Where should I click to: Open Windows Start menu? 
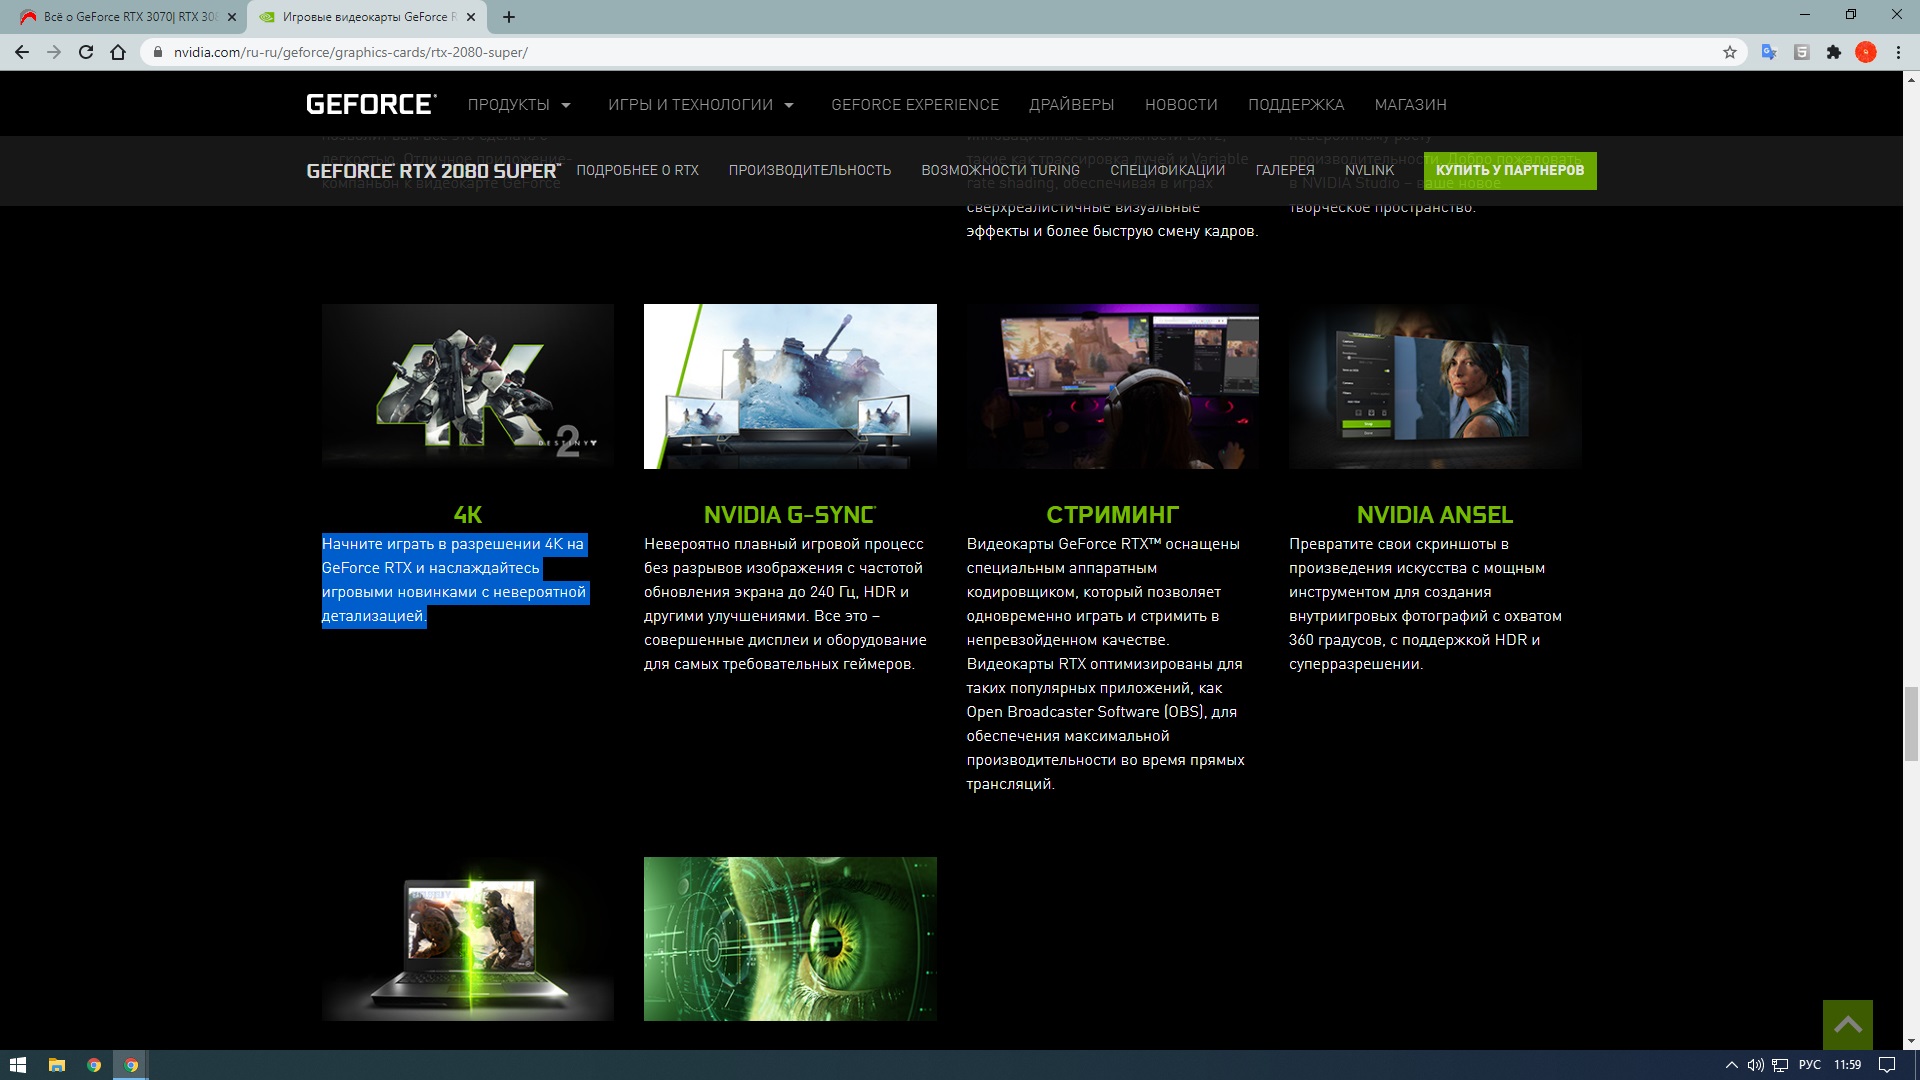coord(17,1065)
